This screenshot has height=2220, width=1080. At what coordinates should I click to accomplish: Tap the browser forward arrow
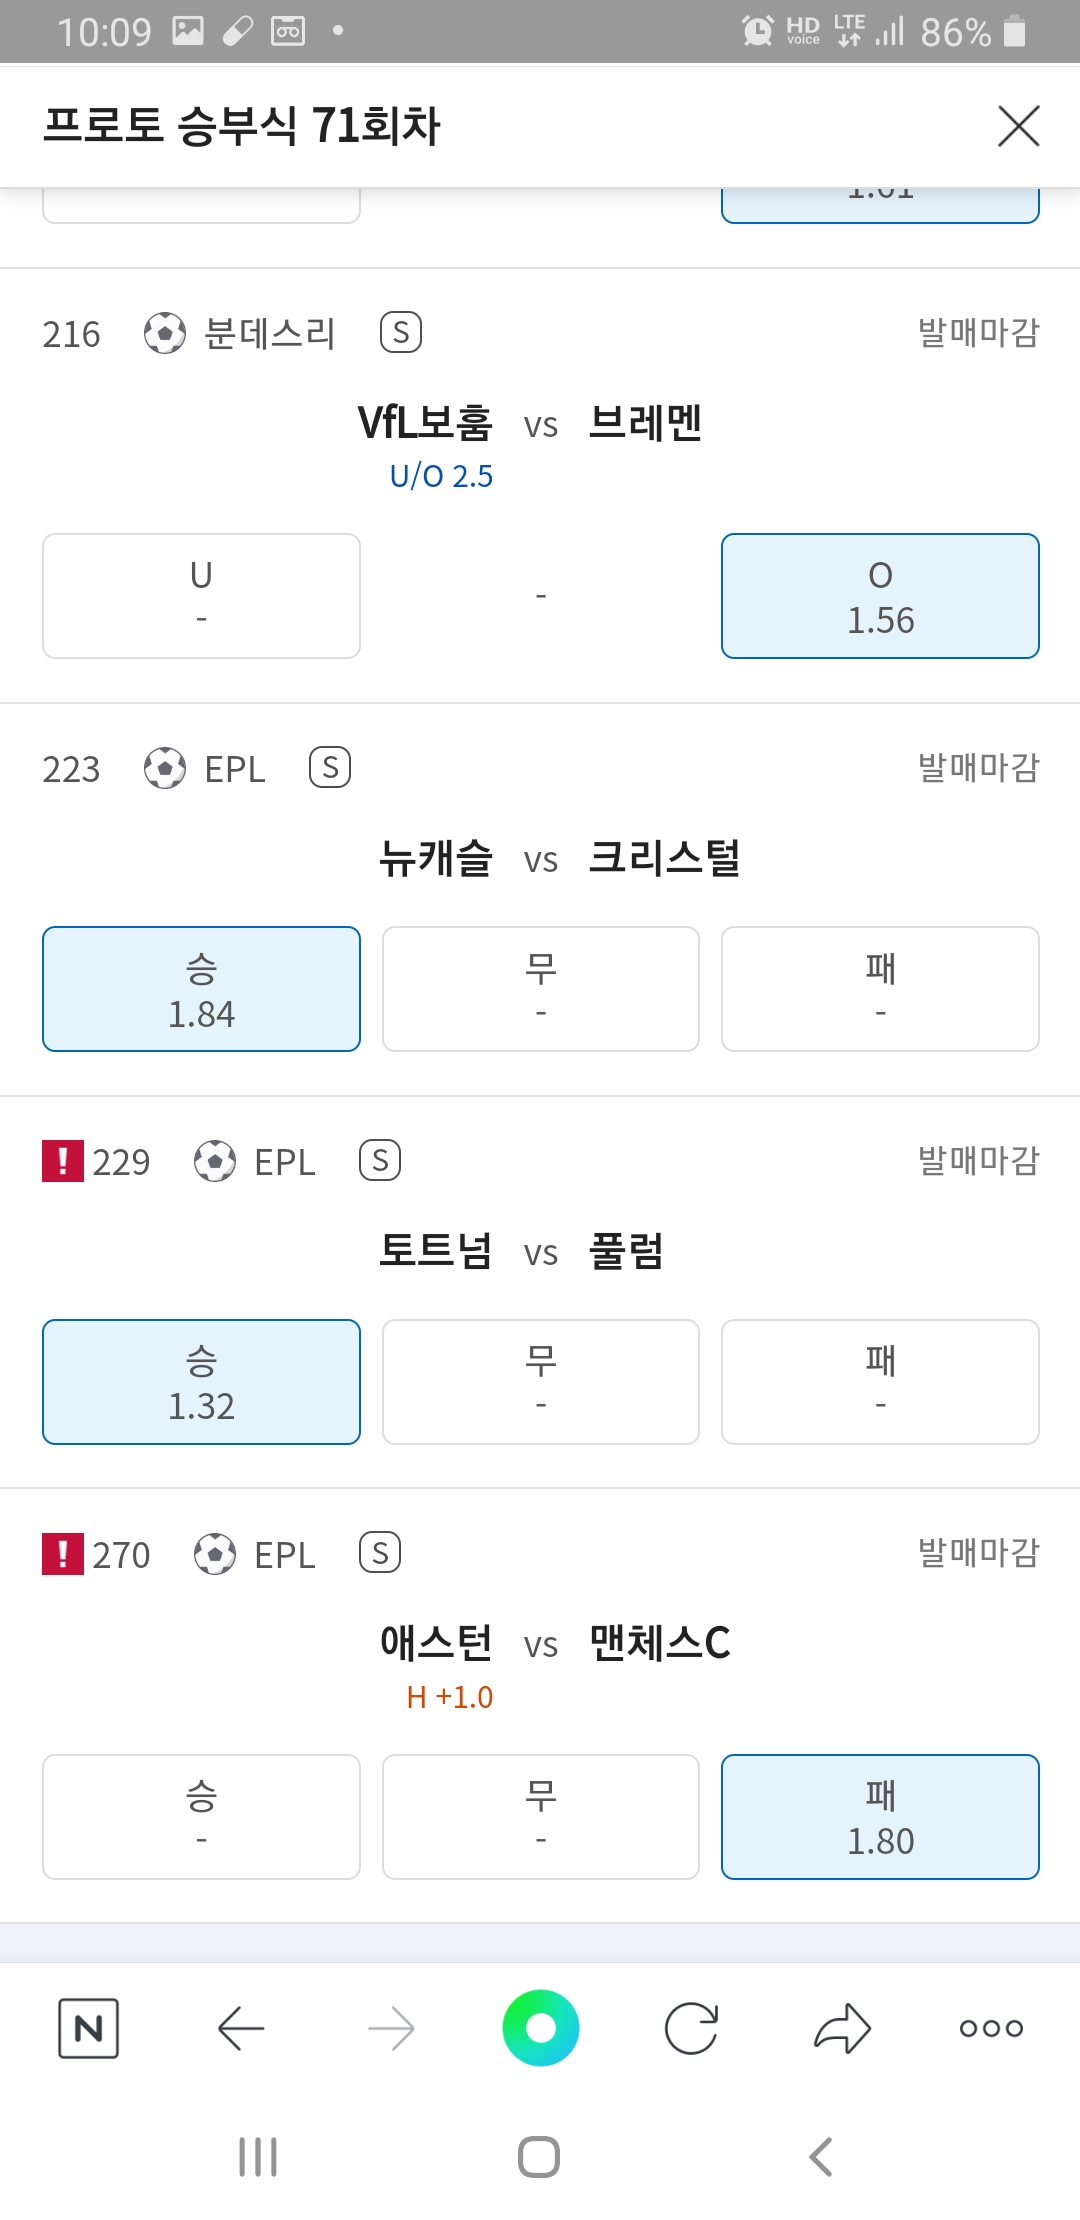pyautogui.click(x=391, y=2028)
